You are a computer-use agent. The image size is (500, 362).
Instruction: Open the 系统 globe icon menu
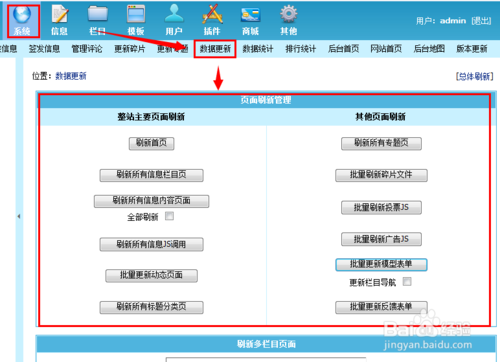[x=22, y=20]
